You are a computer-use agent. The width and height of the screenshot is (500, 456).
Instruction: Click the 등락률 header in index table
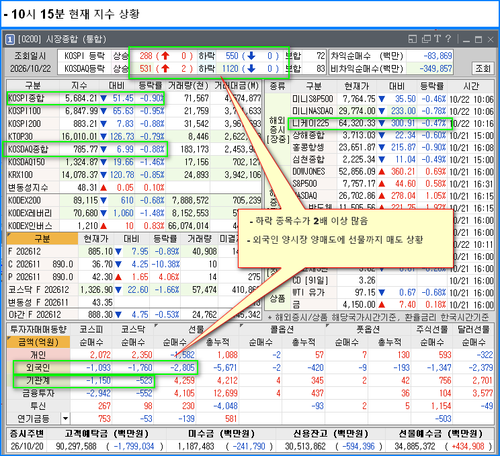(x=150, y=86)
